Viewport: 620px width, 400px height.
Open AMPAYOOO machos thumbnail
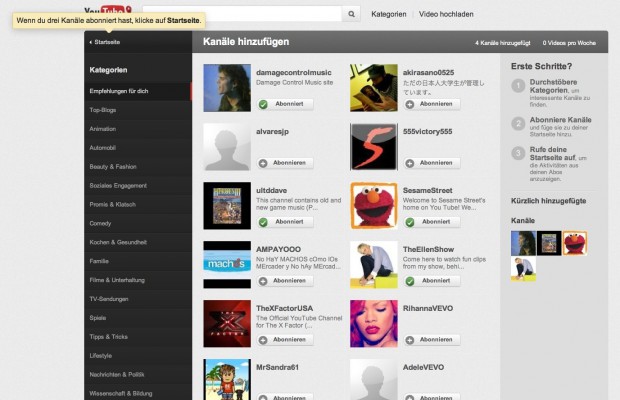[x=227, y=264]
